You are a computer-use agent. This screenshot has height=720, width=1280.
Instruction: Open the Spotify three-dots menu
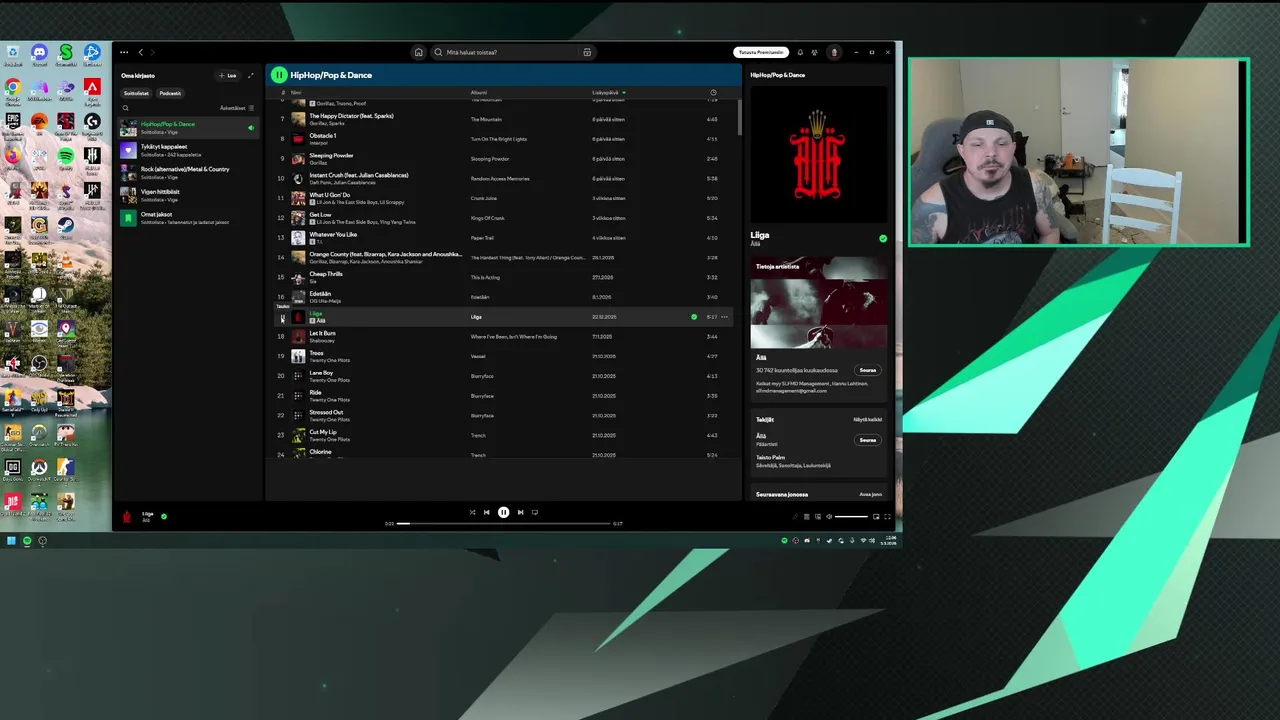124,52
